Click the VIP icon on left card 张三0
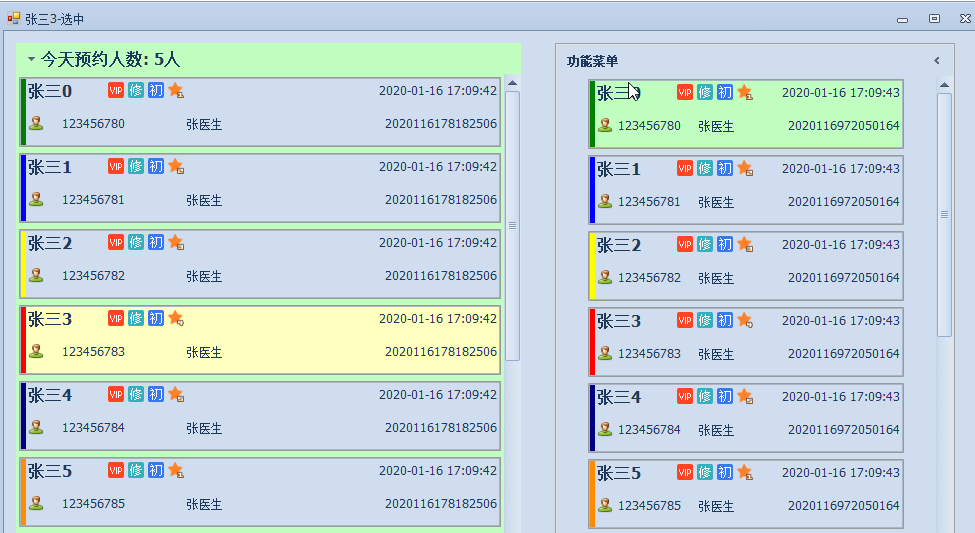 pos(116,90)
